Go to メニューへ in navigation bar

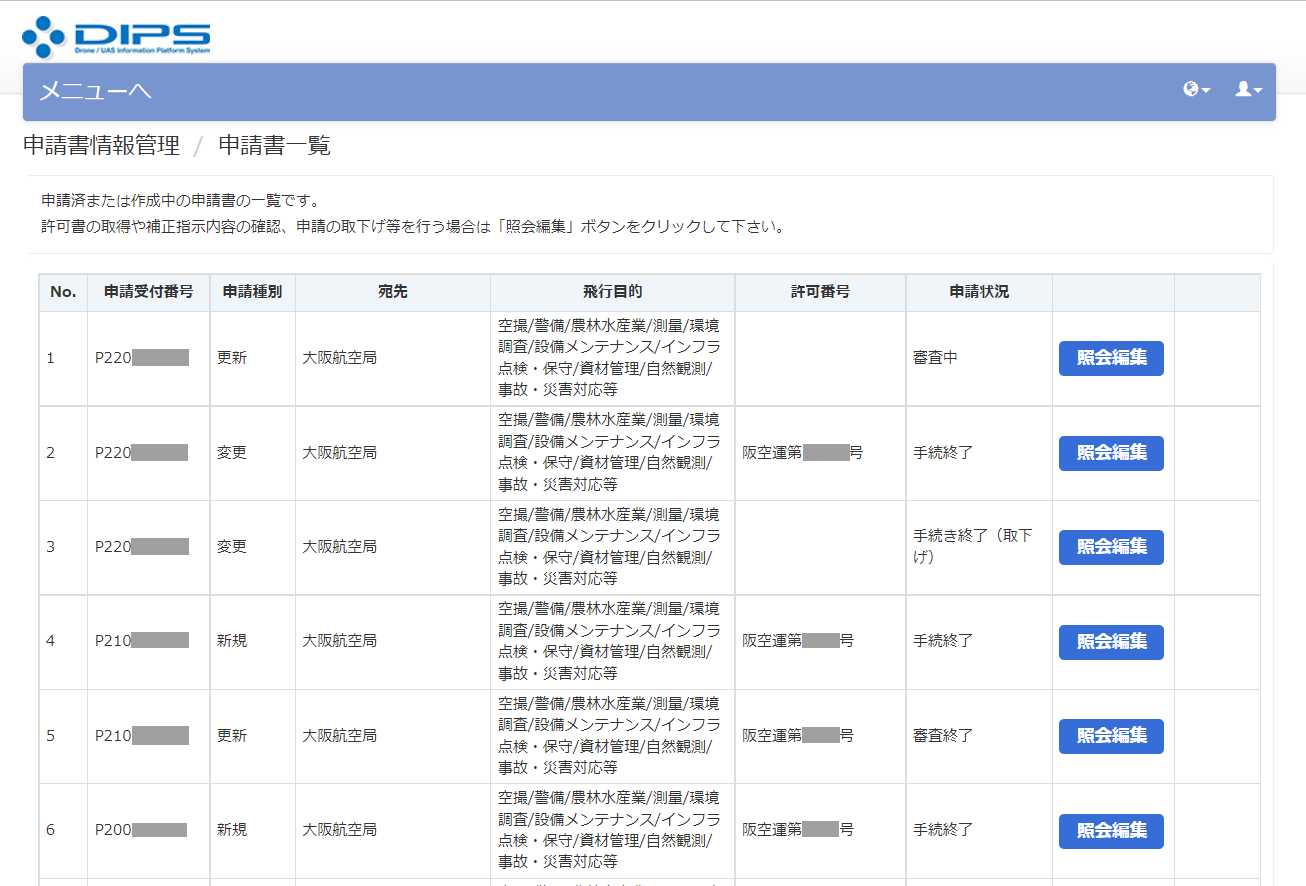click(x=95, y=92)
